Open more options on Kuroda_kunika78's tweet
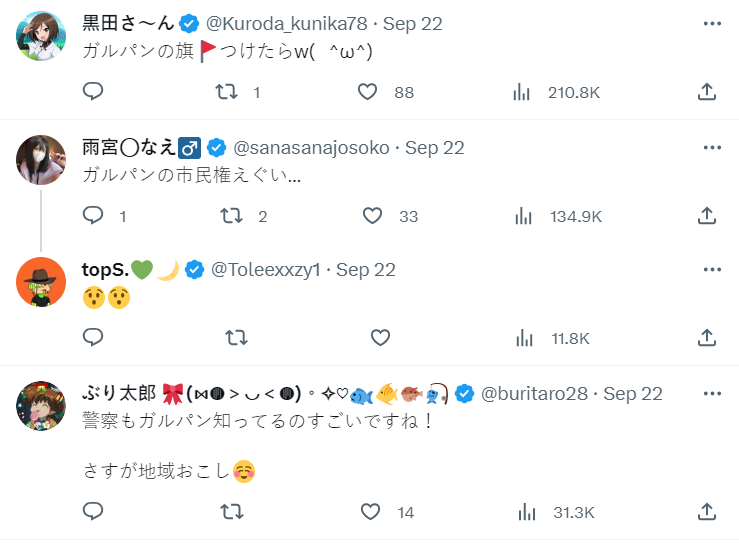The height and width of the screenshot is (543, 739). tap(712, 23)
